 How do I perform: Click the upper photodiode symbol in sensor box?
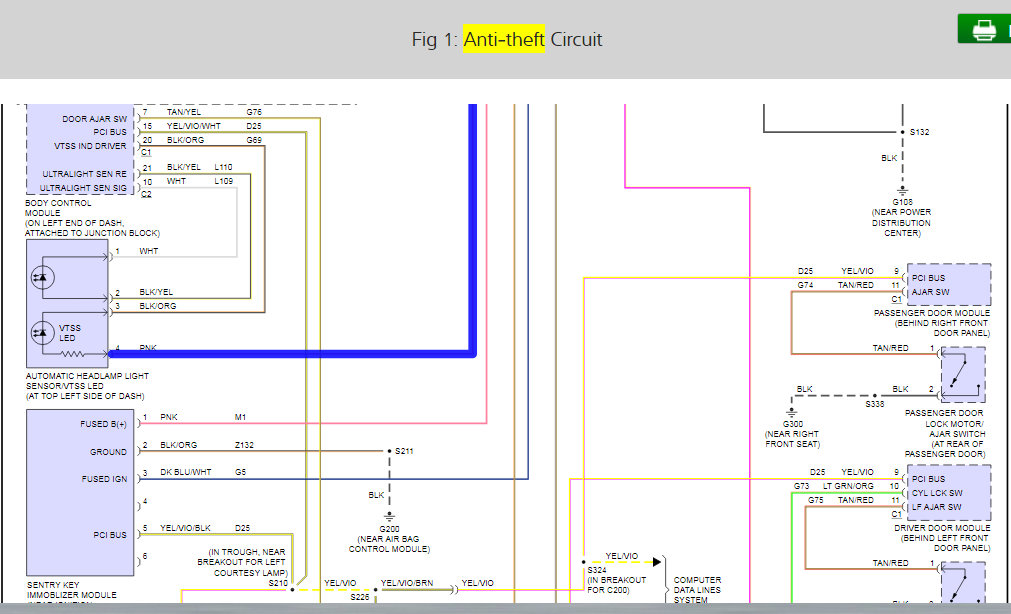43,277
